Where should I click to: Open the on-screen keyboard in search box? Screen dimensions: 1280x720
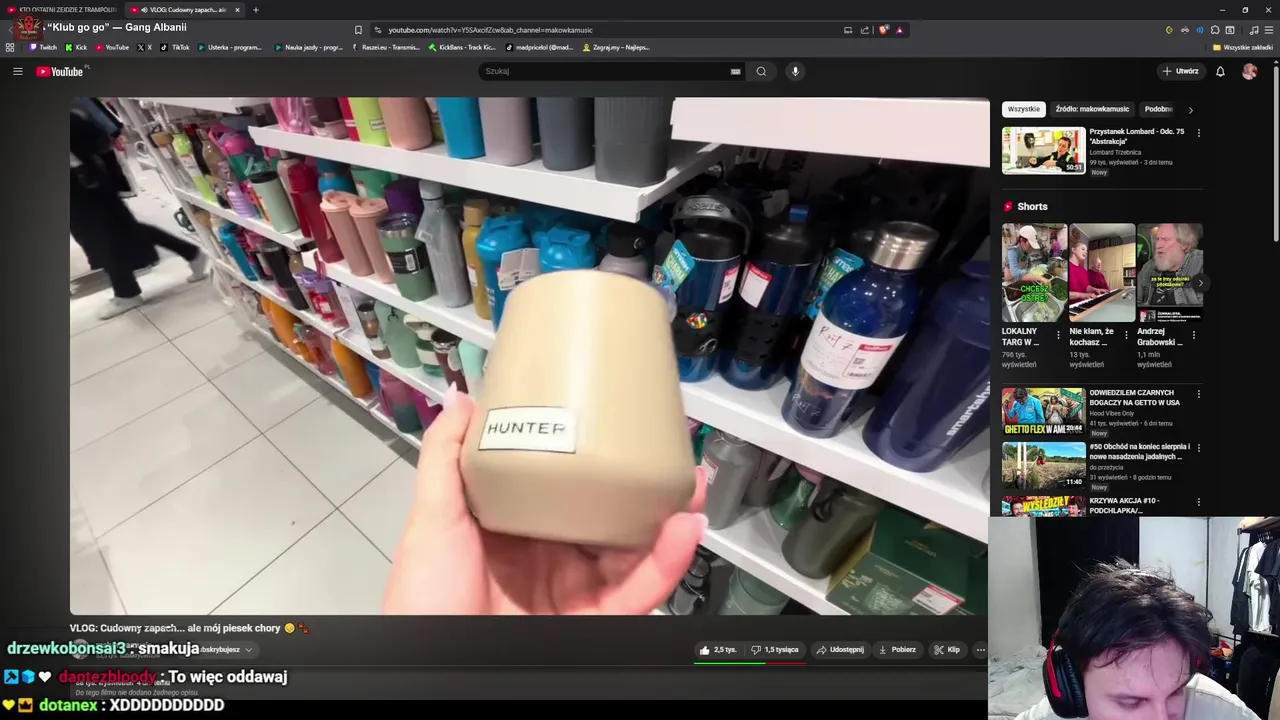735,71
